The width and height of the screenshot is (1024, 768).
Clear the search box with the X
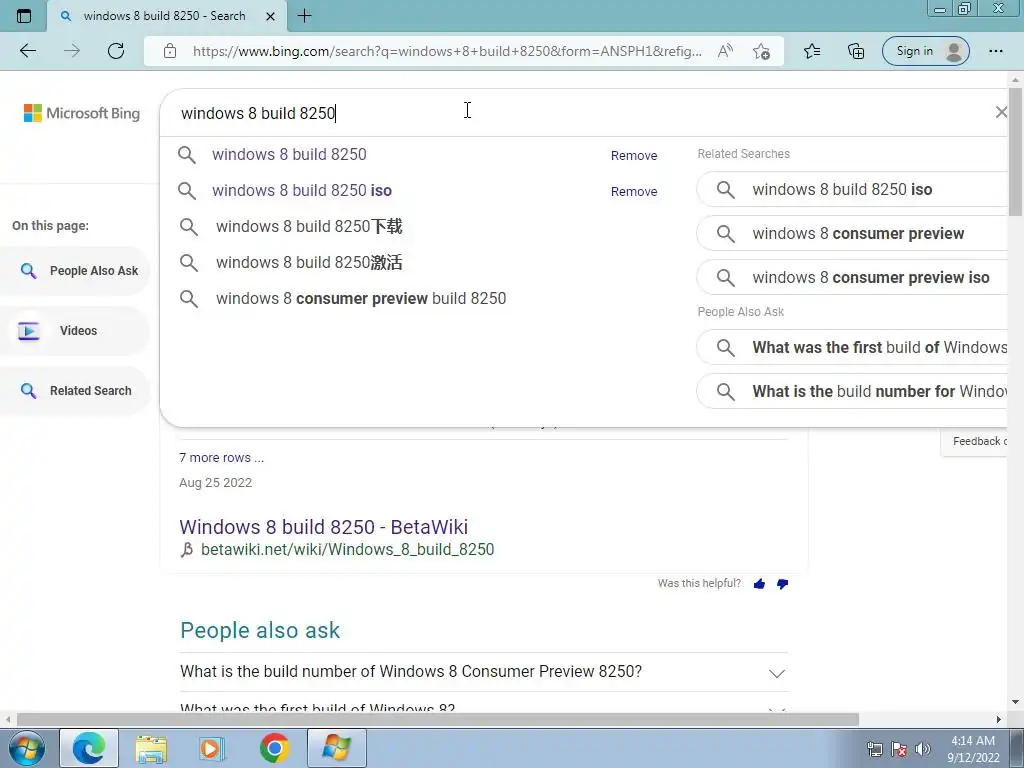click(1000, 112)
